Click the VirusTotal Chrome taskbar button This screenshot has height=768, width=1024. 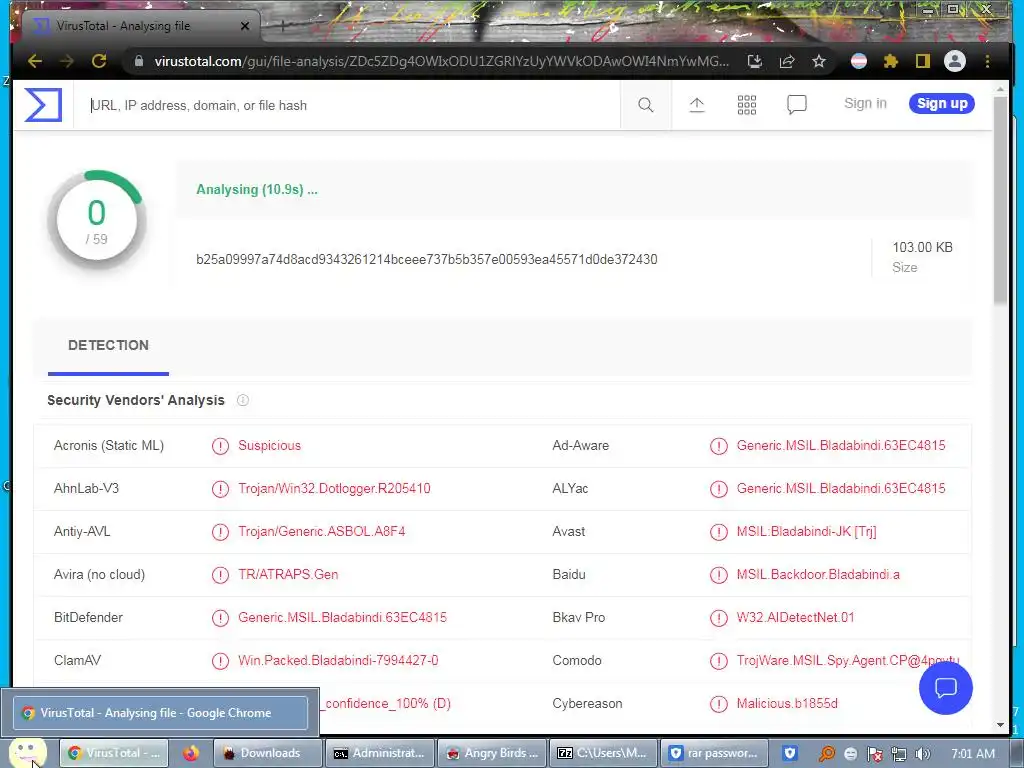coord(114,753)
